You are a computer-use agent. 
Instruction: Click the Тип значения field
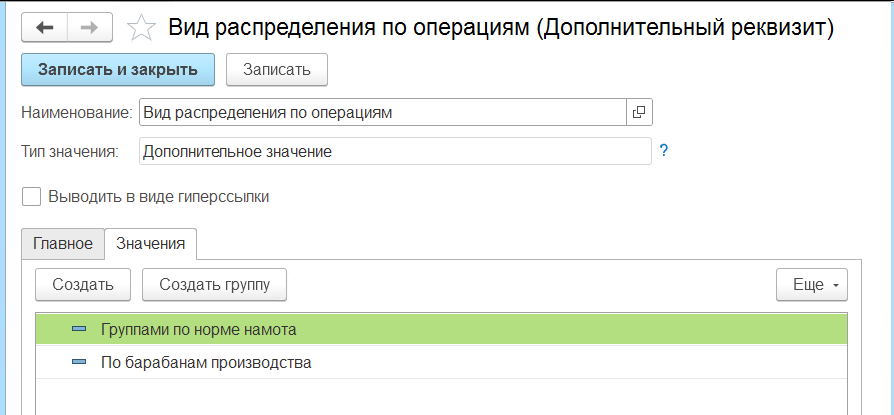click(x=395, y=151)
